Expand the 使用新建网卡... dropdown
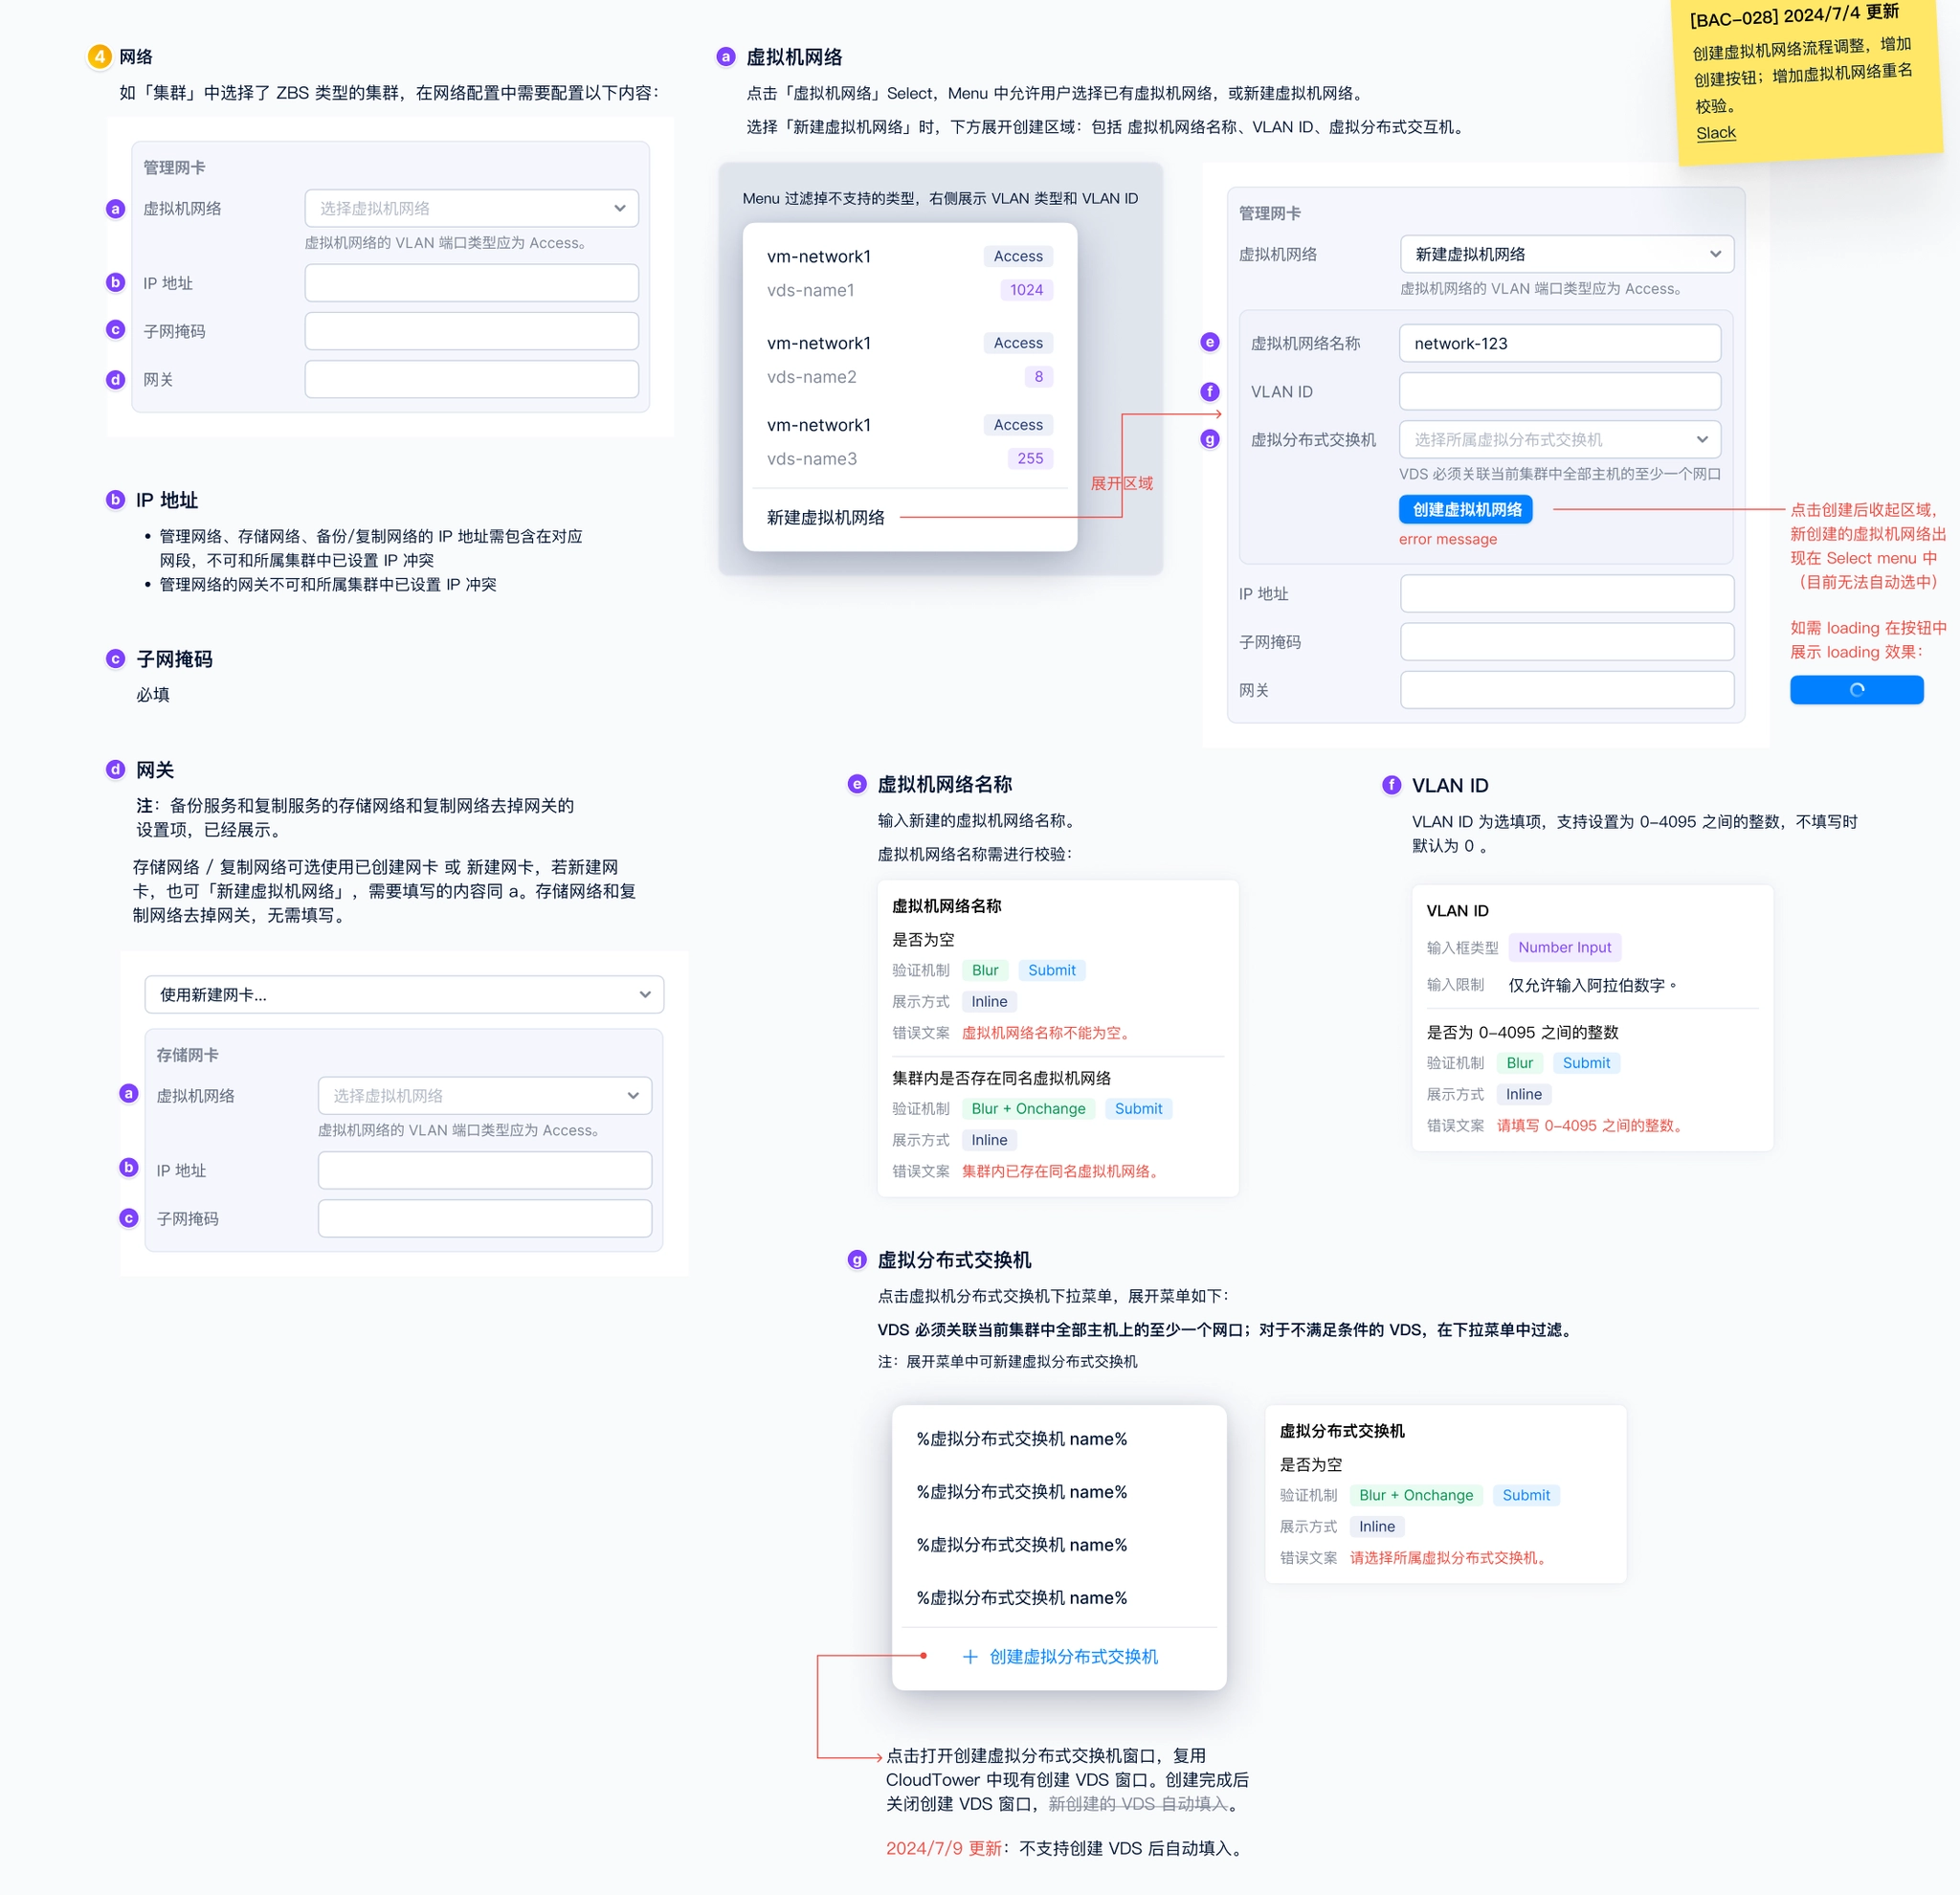 (404, 995)
